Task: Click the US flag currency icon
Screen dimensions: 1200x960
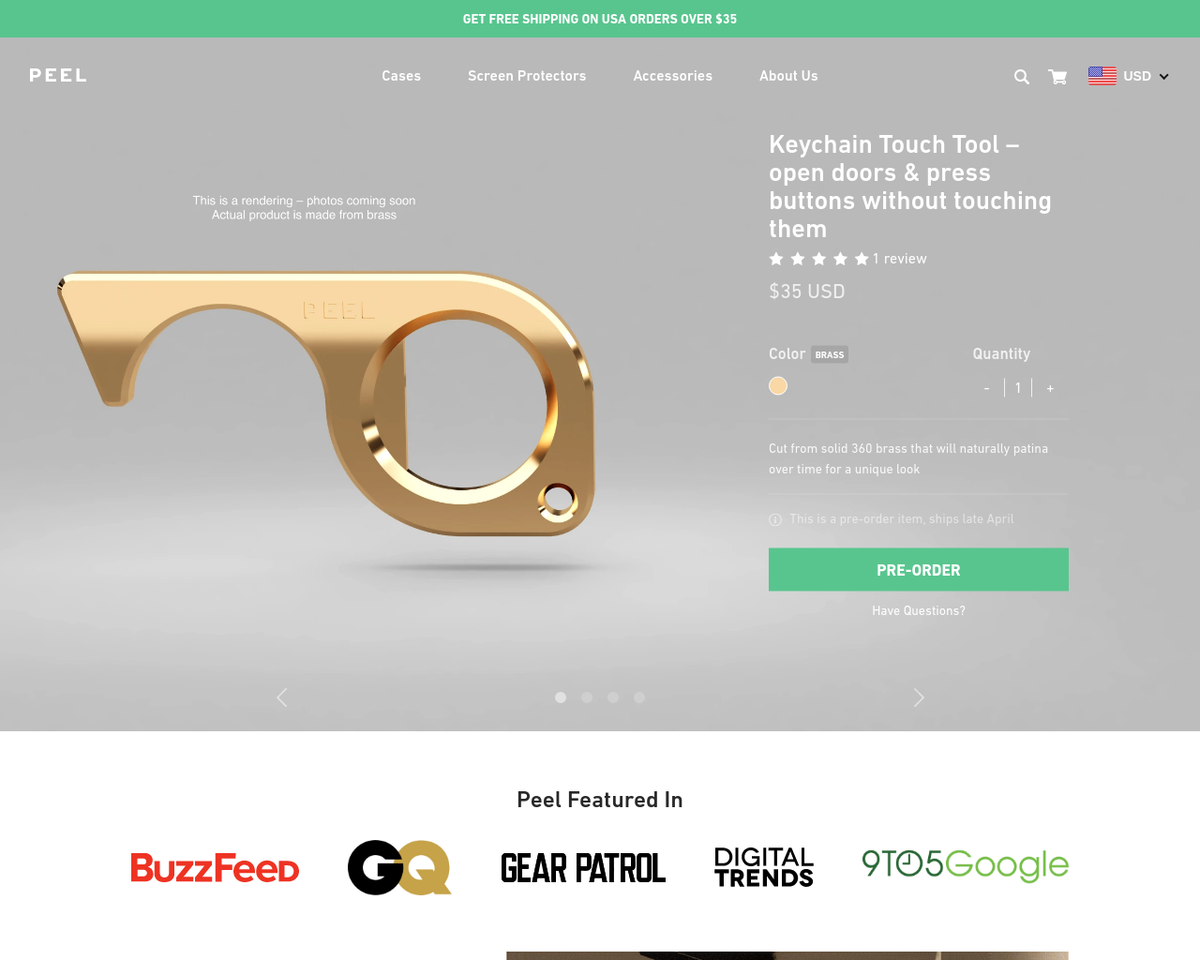Action: 1102,76
